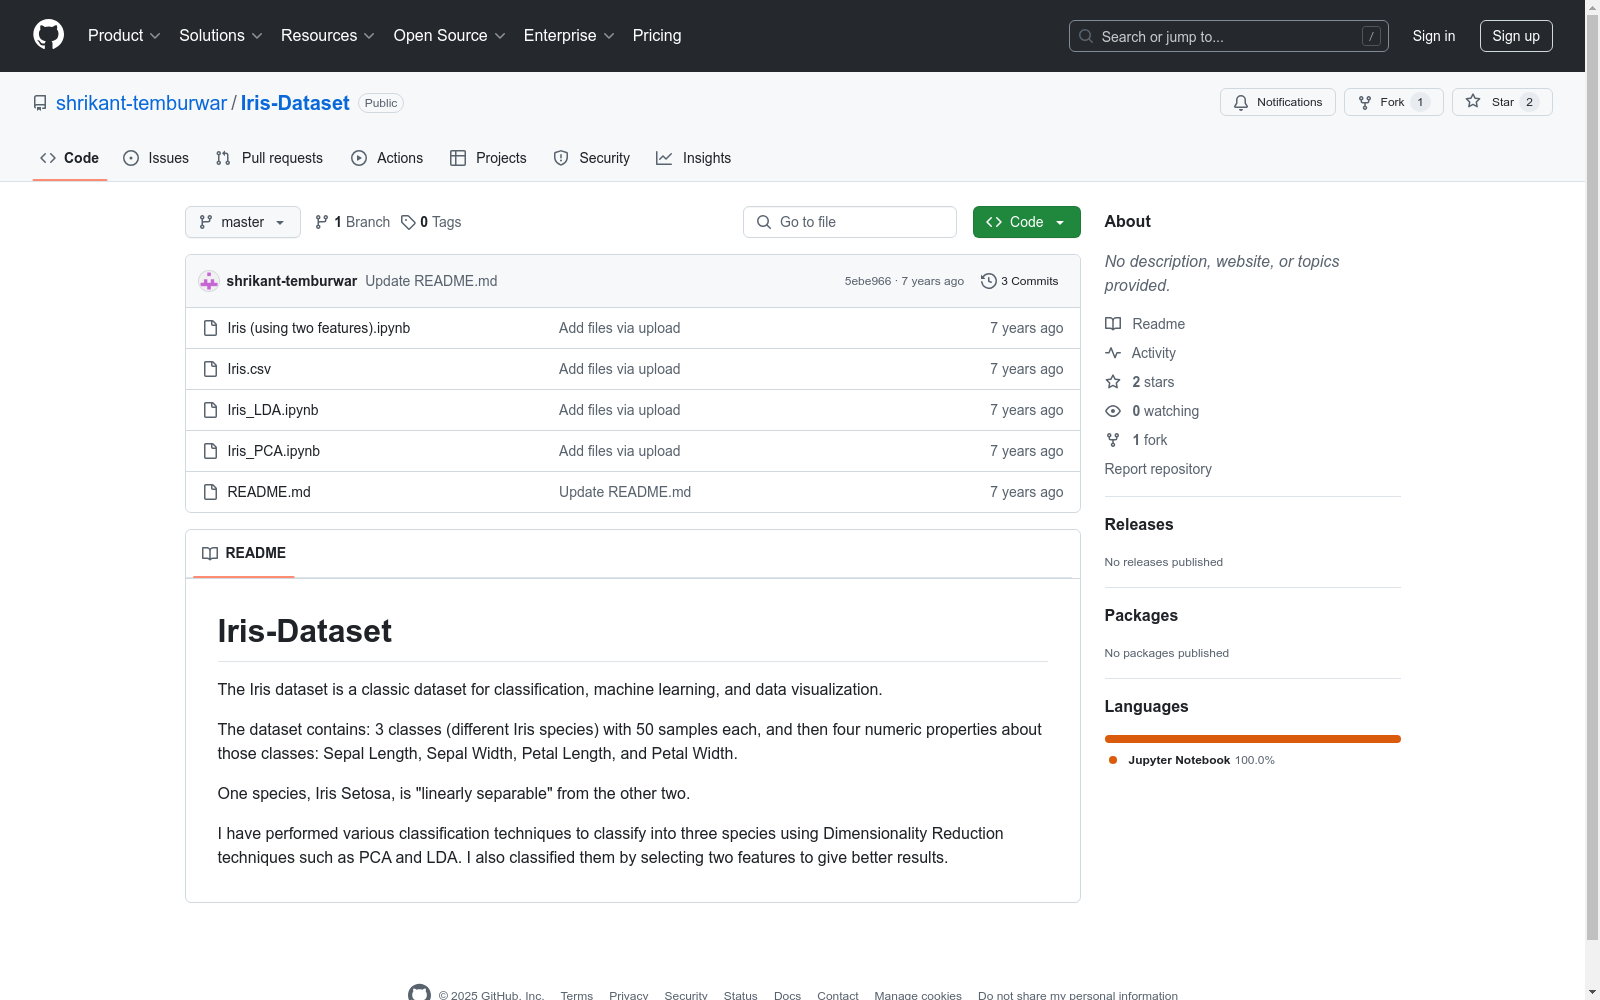Switch to the Actions tab

pyautogui.click(x=387, y=158)
